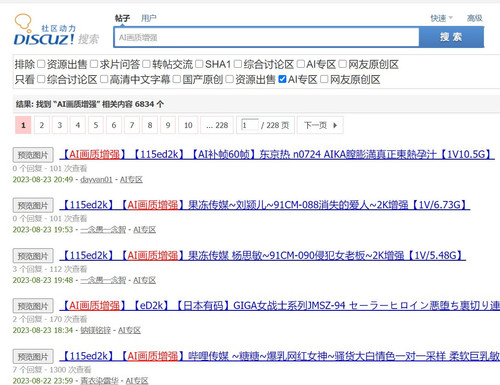Open AI专区 forum link on 20:49 post
This screenshot has width=500, height=385.
click(x=131, y=180)
